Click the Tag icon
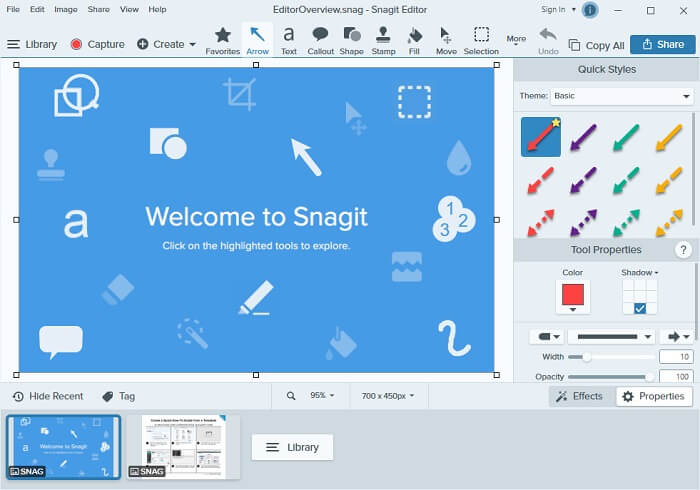Viewport: 700px width, 490px height. pyautogui.click(x=108, y=396)
